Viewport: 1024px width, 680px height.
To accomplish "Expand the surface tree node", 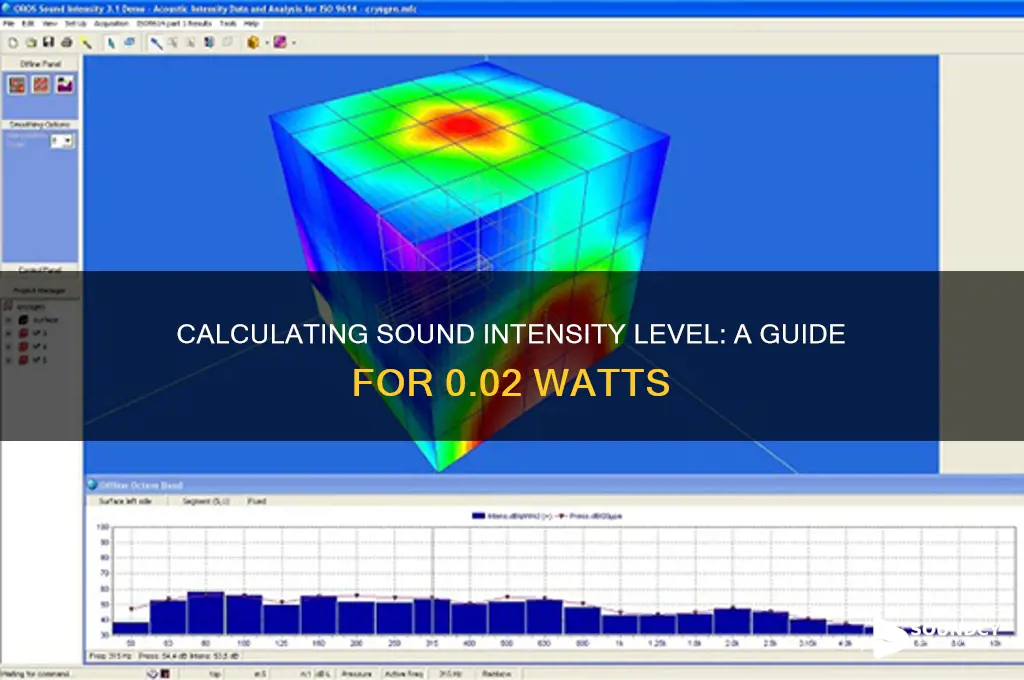I will coord(8,320).
